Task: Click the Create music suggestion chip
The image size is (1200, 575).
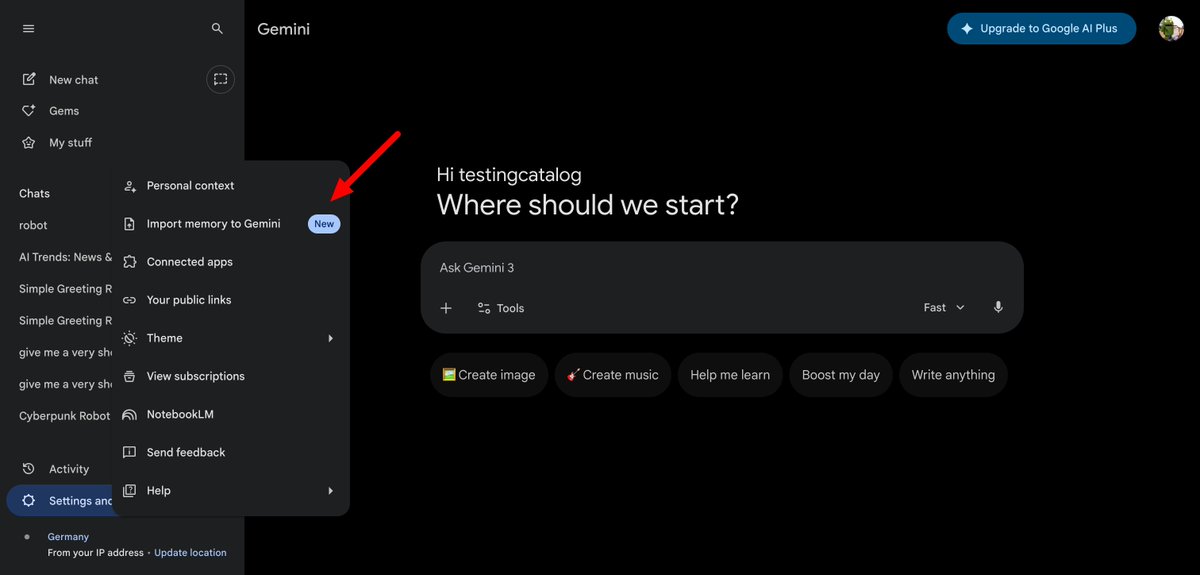Action: [612, 375]
